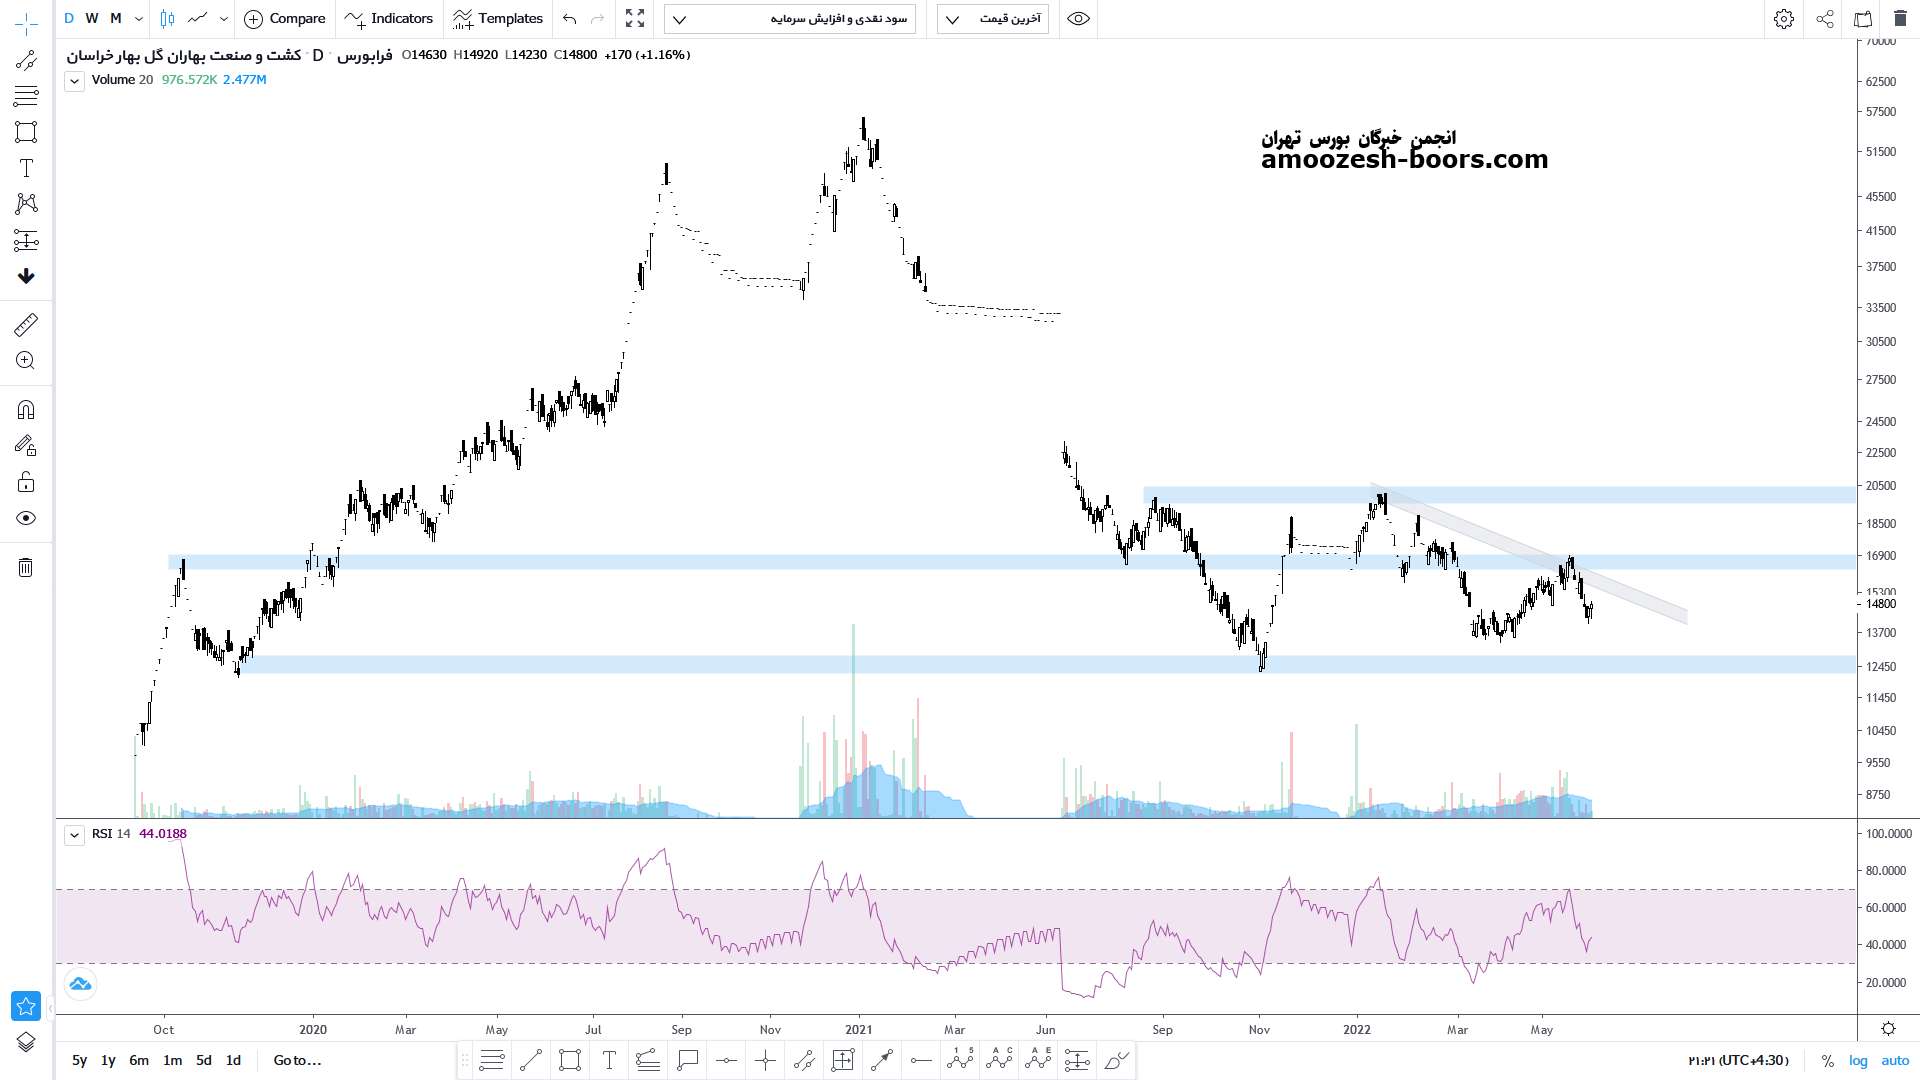The width and height of the screenshot is (1920, 1080).
Task: Enable the magnet mode tool
Action: [x=26, y=410]
